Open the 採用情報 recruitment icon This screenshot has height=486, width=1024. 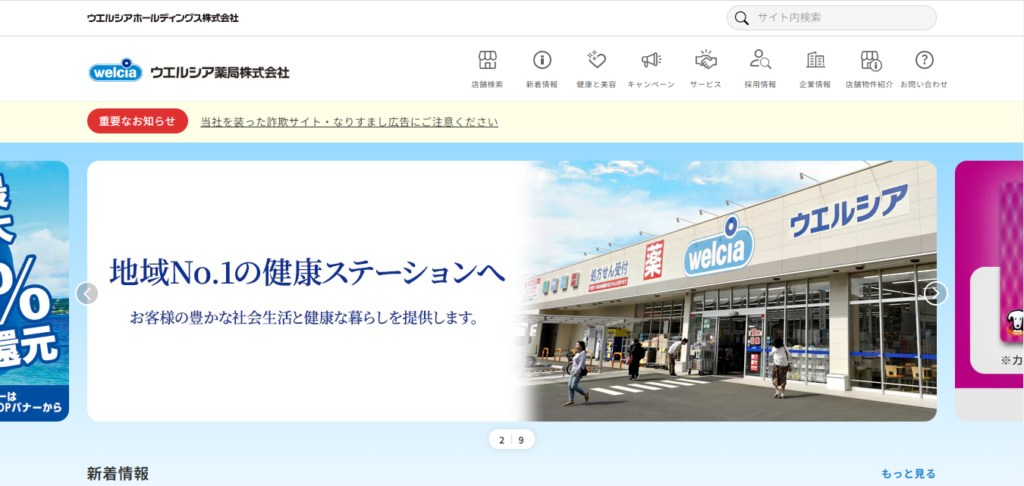760,60
